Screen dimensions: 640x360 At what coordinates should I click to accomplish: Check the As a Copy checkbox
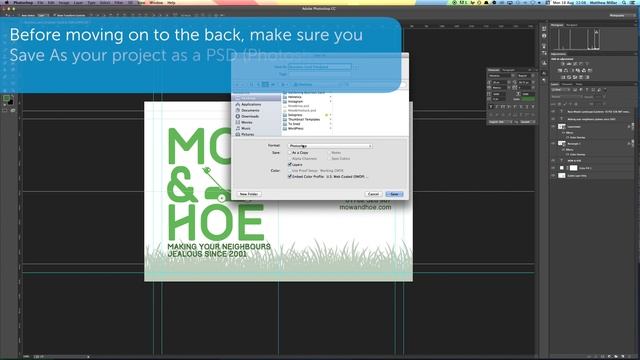click(290, 153)
